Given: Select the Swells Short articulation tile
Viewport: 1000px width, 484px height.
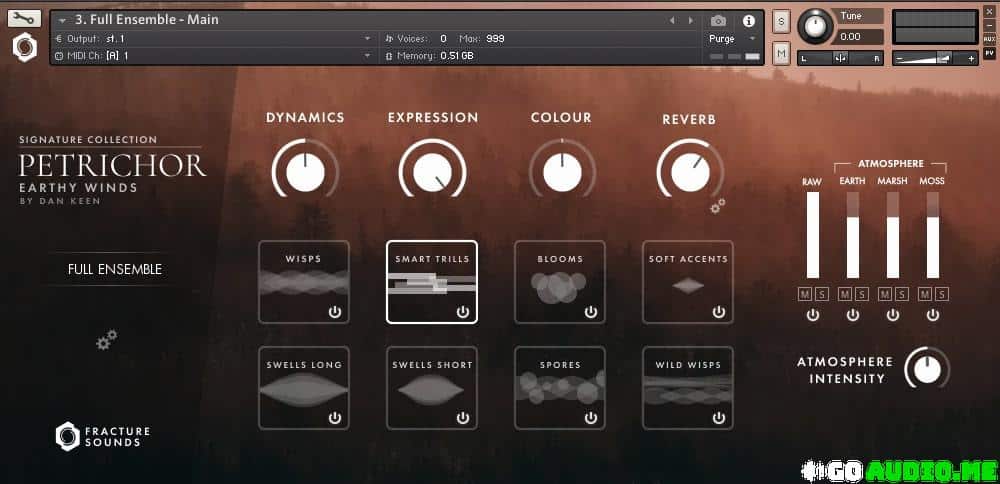Looking at the screenshot, I should (432, 388).
